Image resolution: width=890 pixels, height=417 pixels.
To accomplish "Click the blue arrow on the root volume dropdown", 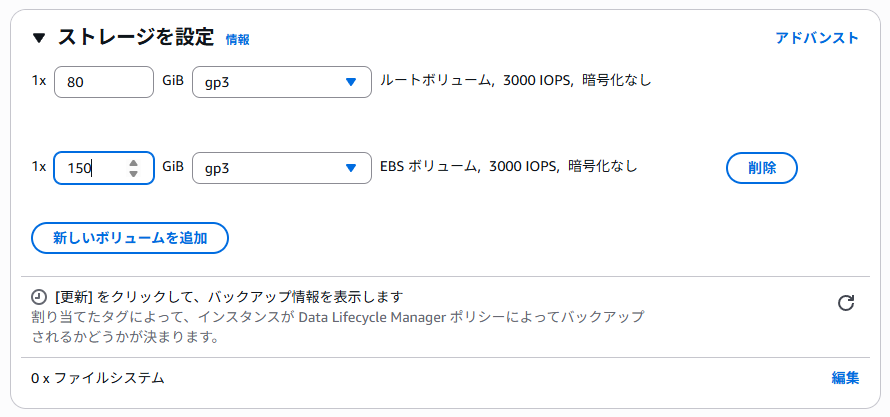I will click(x=351, y=82).
